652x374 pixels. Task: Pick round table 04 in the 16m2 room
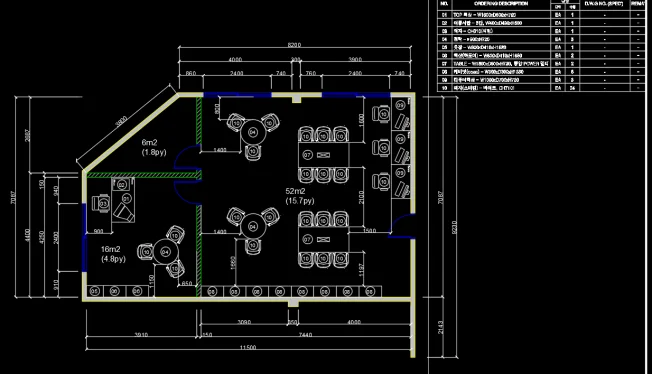(x=165, y=252)
